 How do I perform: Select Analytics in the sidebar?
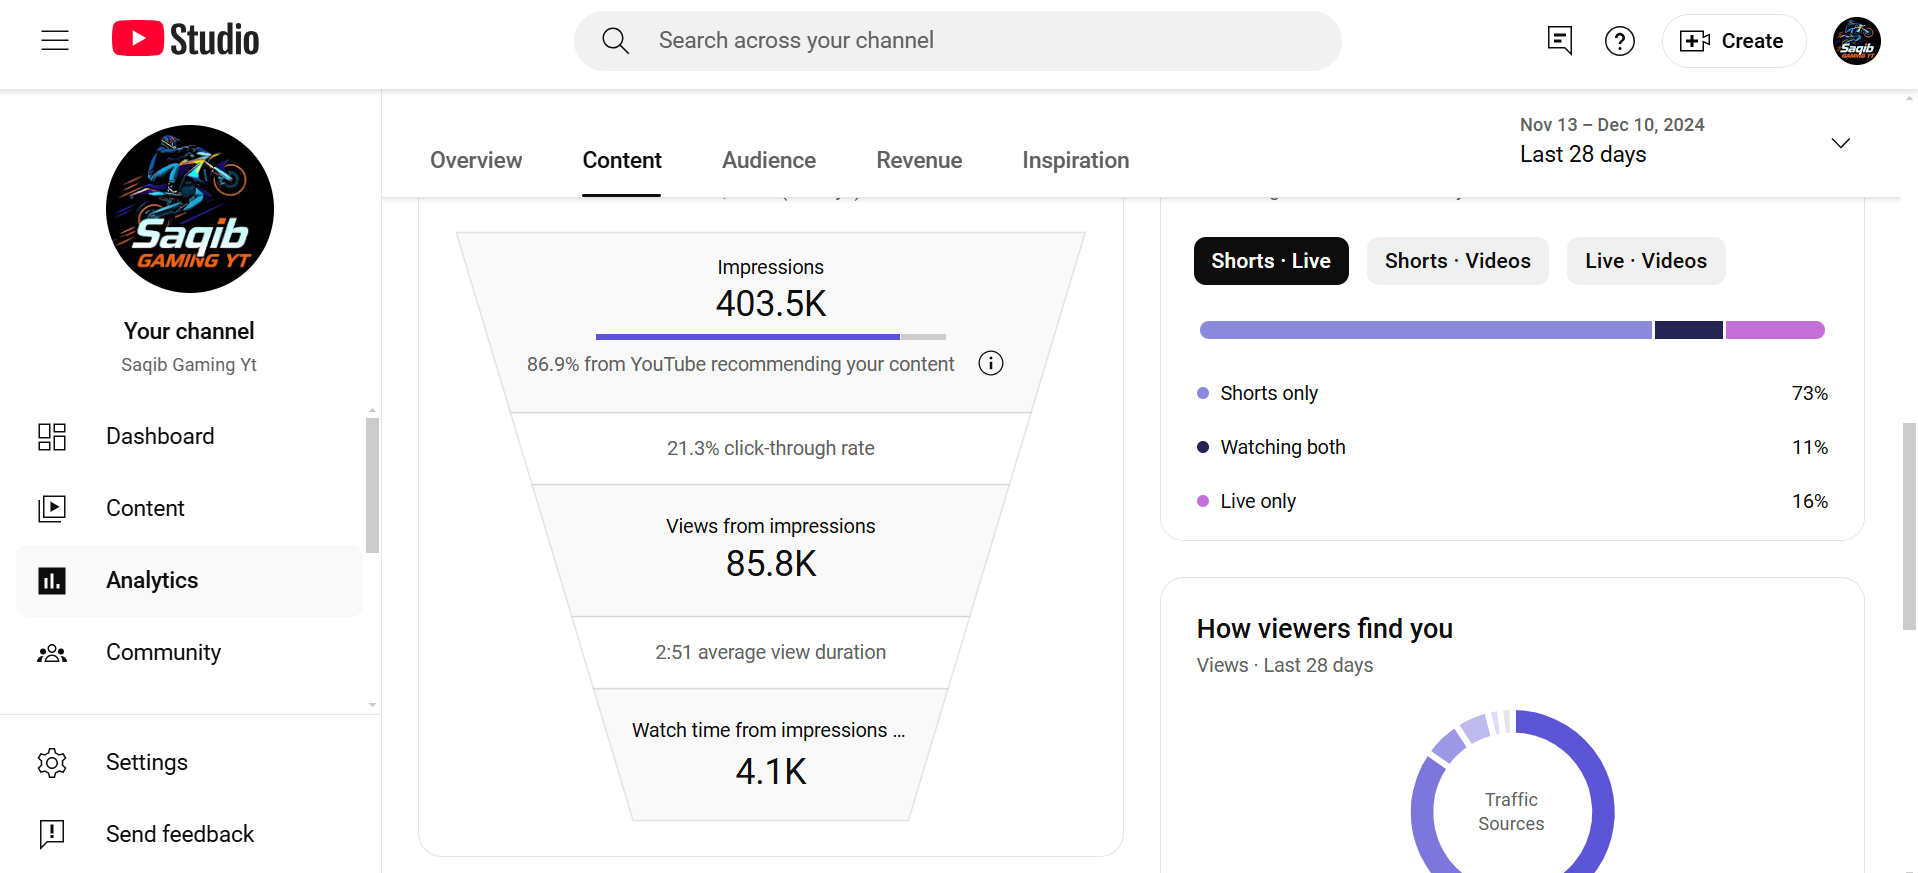(x=190, y=580)
